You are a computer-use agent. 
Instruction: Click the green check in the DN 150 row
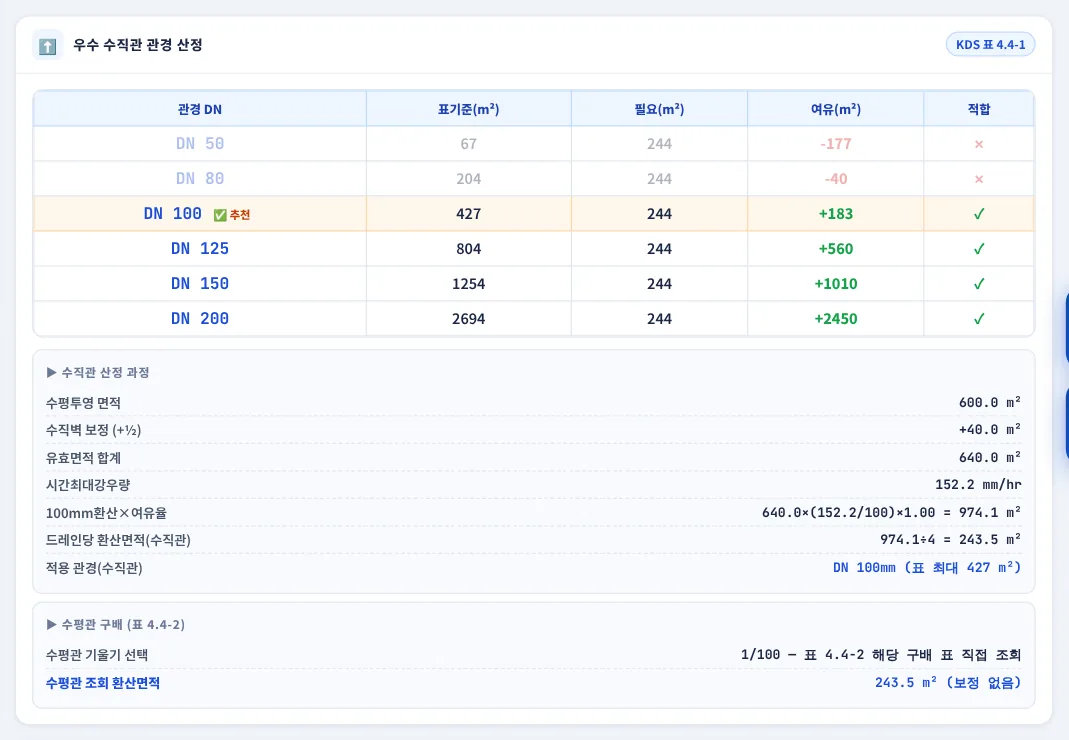pos(978,284)
